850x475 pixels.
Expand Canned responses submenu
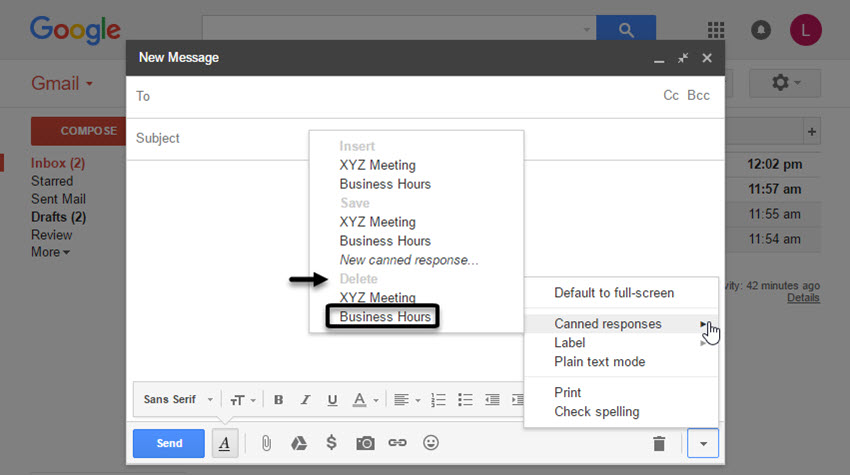621,324
